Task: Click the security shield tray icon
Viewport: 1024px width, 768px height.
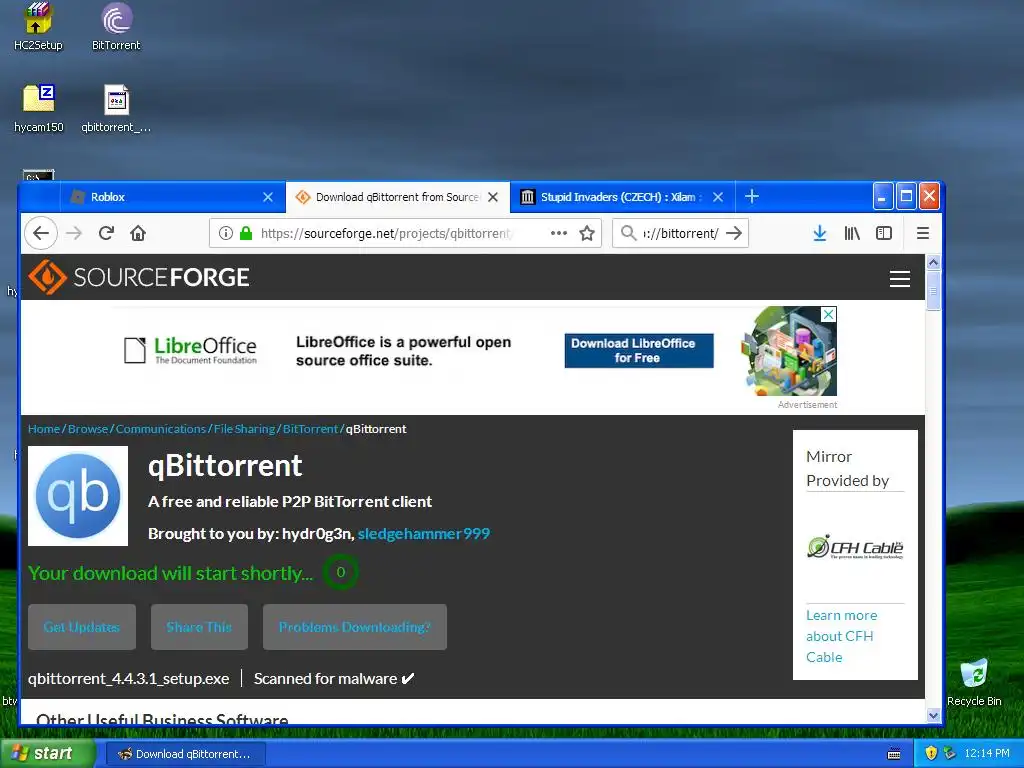Action: [x=931, y=753]
